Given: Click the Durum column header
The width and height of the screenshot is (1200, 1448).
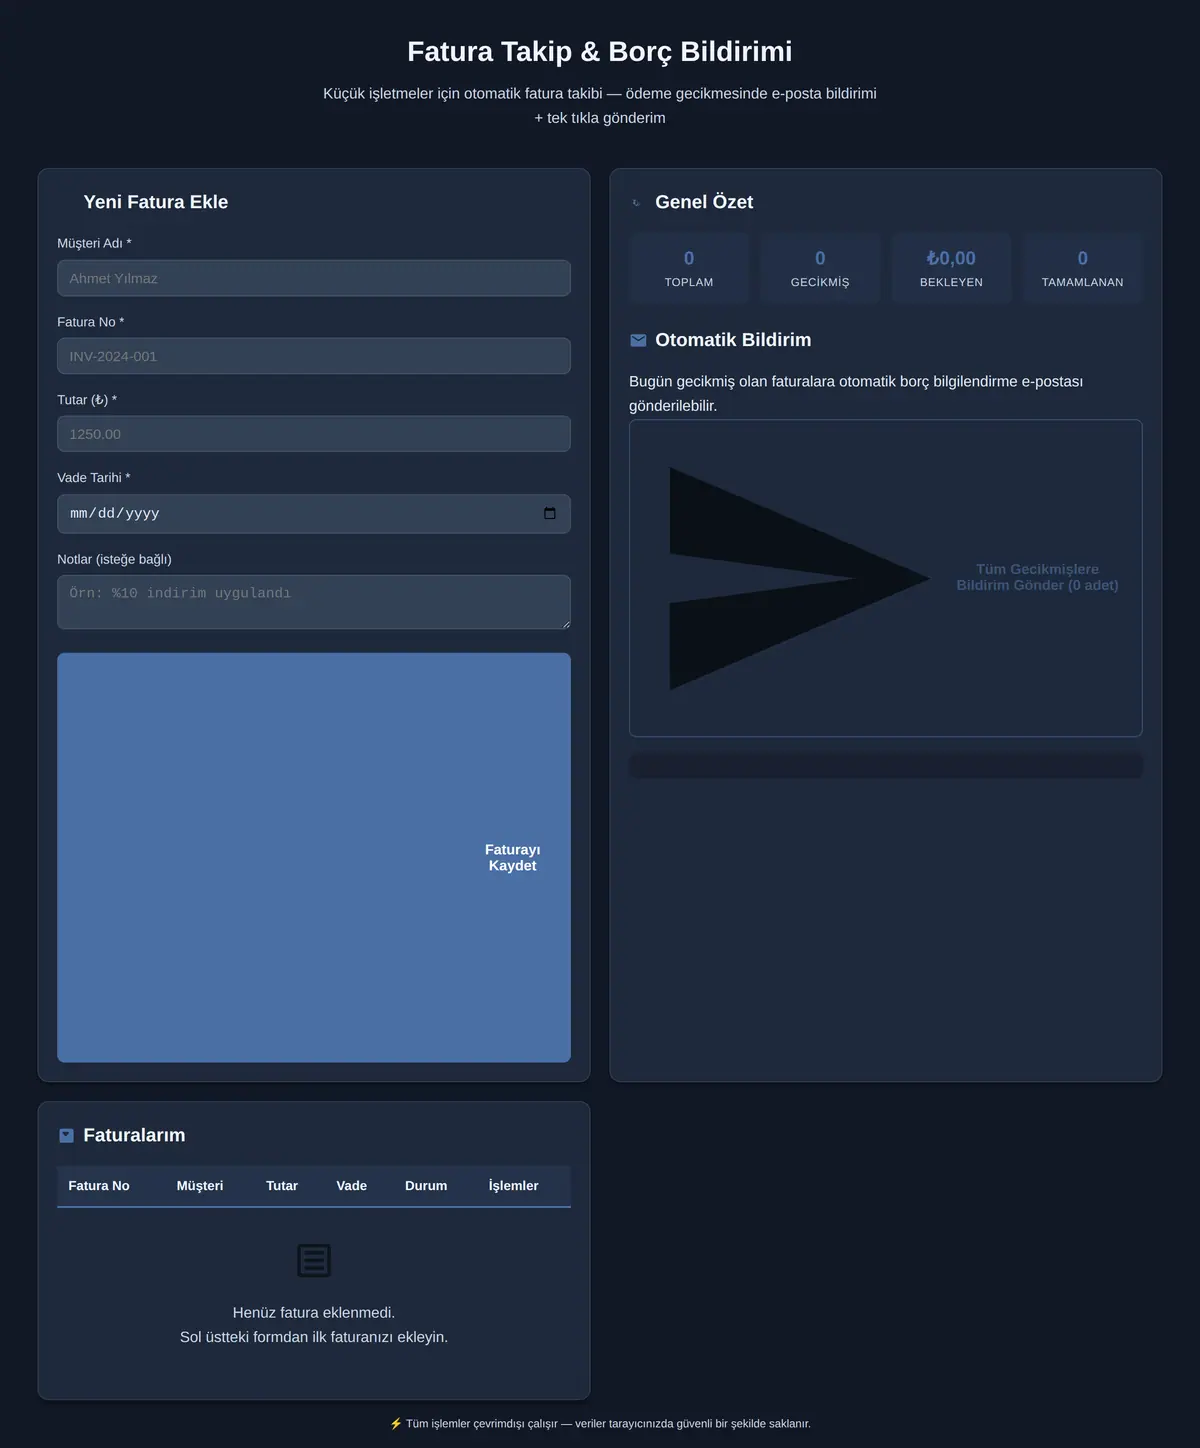Looking at the screenshot, I should [426, 1185].
